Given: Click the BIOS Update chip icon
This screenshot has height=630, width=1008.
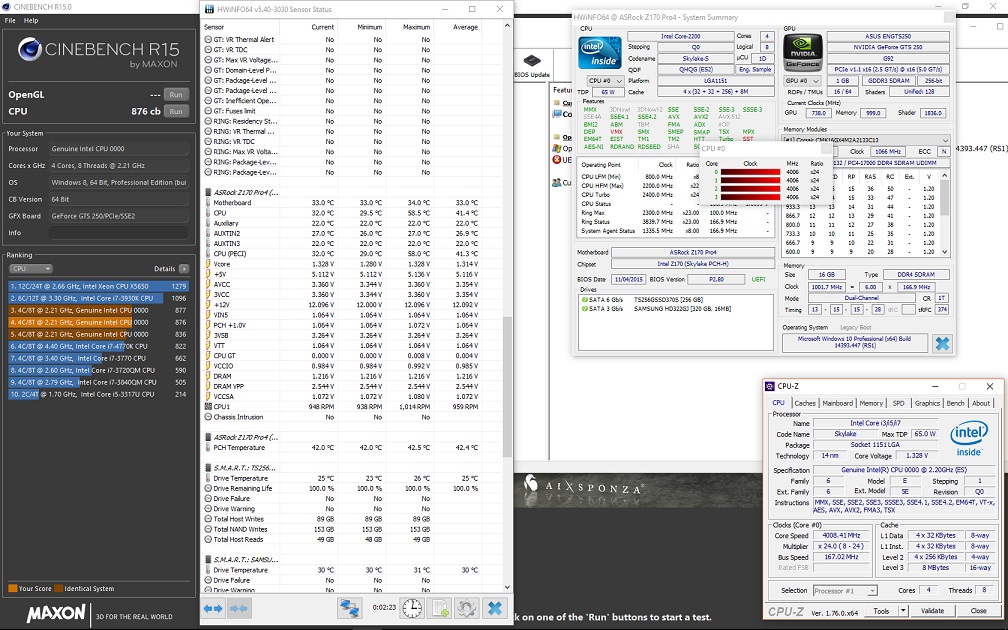Looking at the screenshot, I should pyautogui.click(x=532, y=61).
